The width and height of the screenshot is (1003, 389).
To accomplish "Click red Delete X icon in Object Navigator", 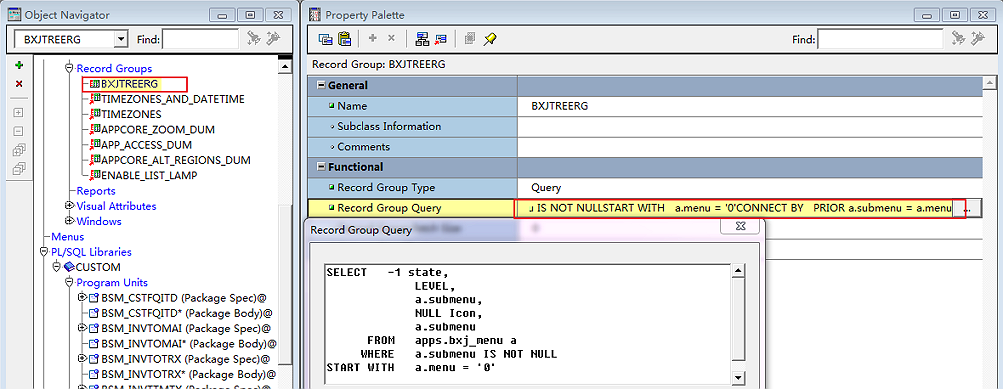I will [19, 83].
